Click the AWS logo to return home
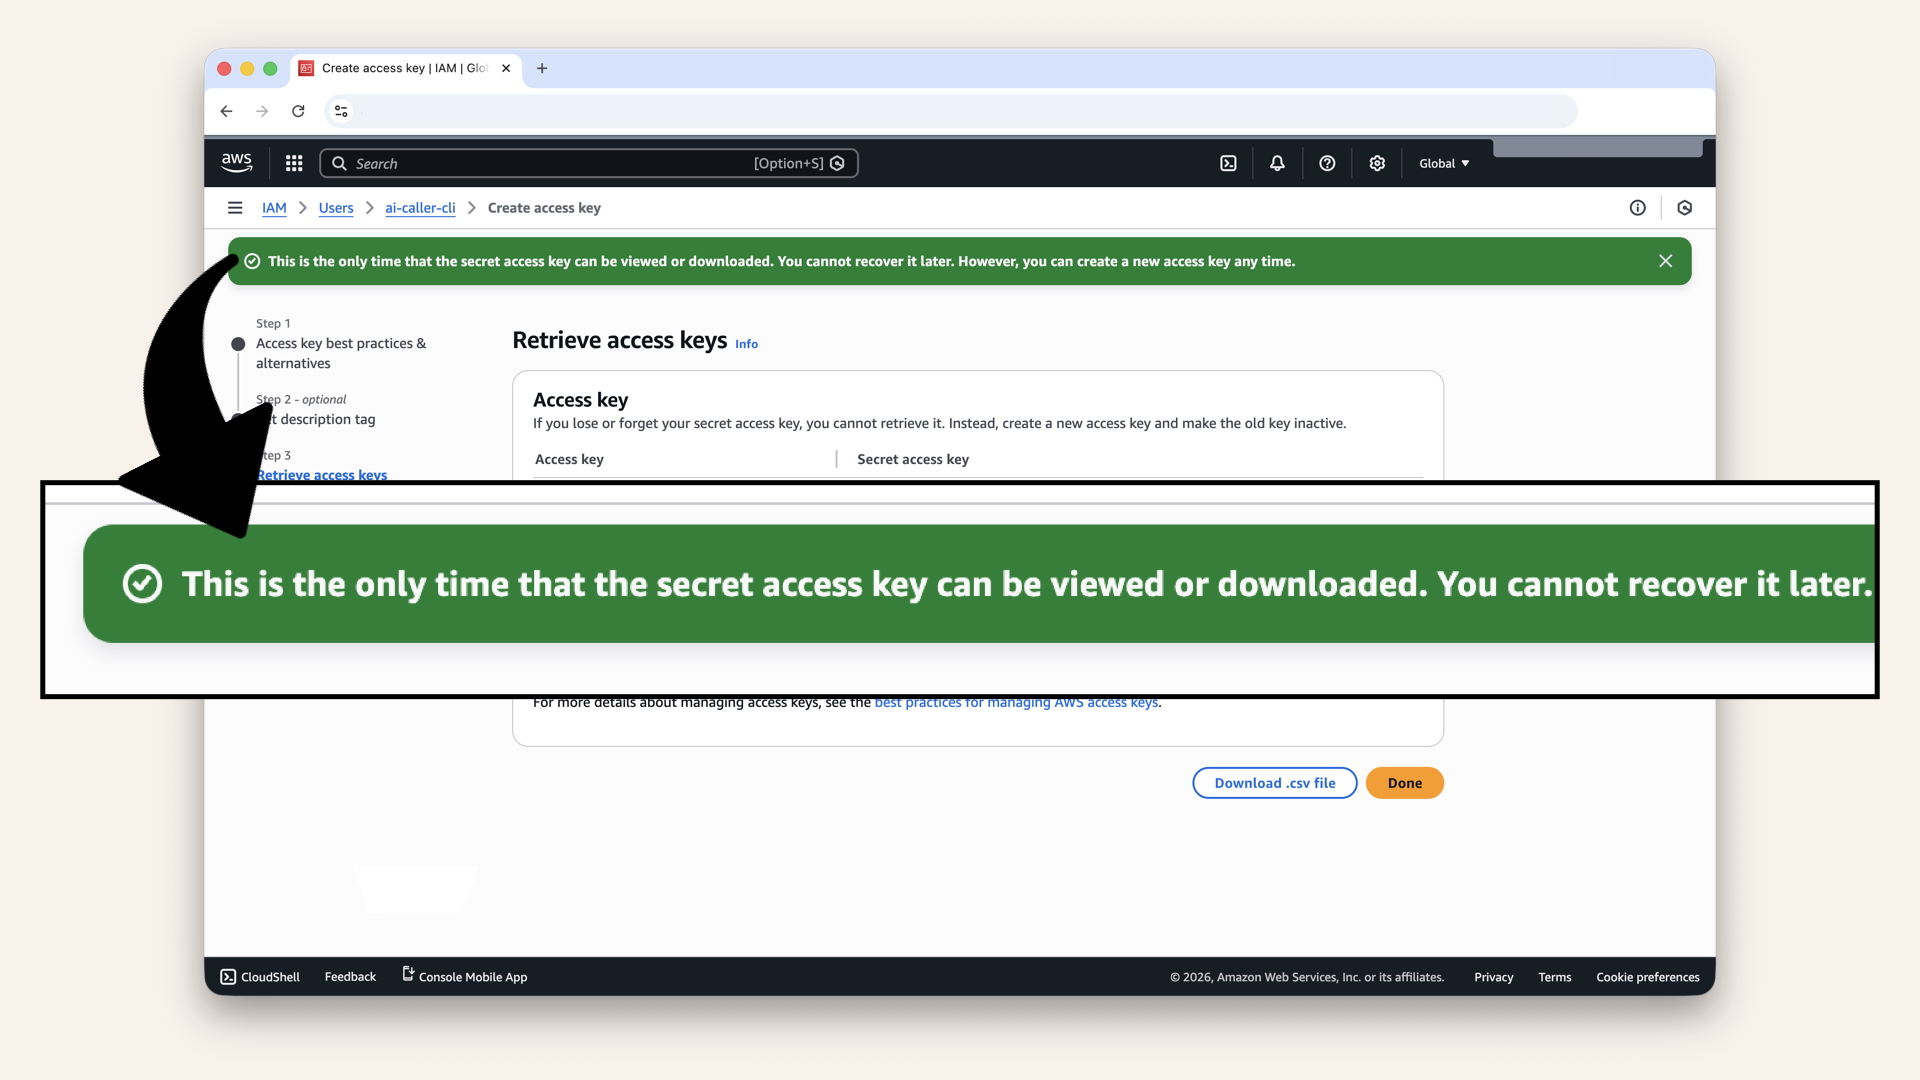Screen dimensions: 1920x1080 point(236,162)
